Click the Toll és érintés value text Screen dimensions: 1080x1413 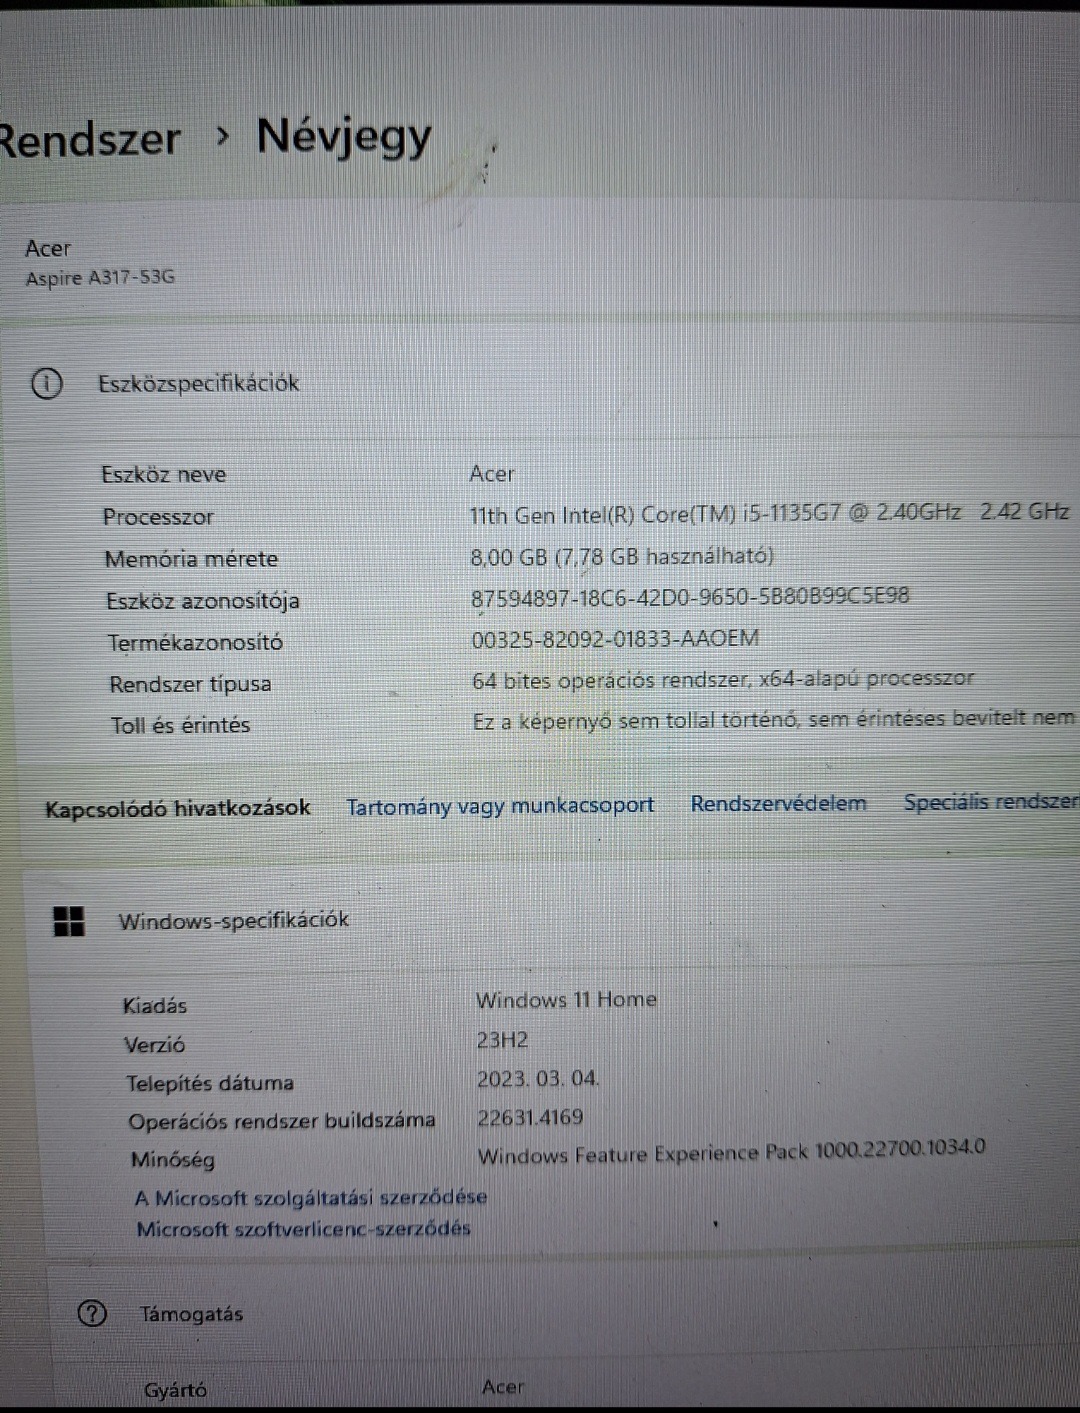tap(774, 718)
